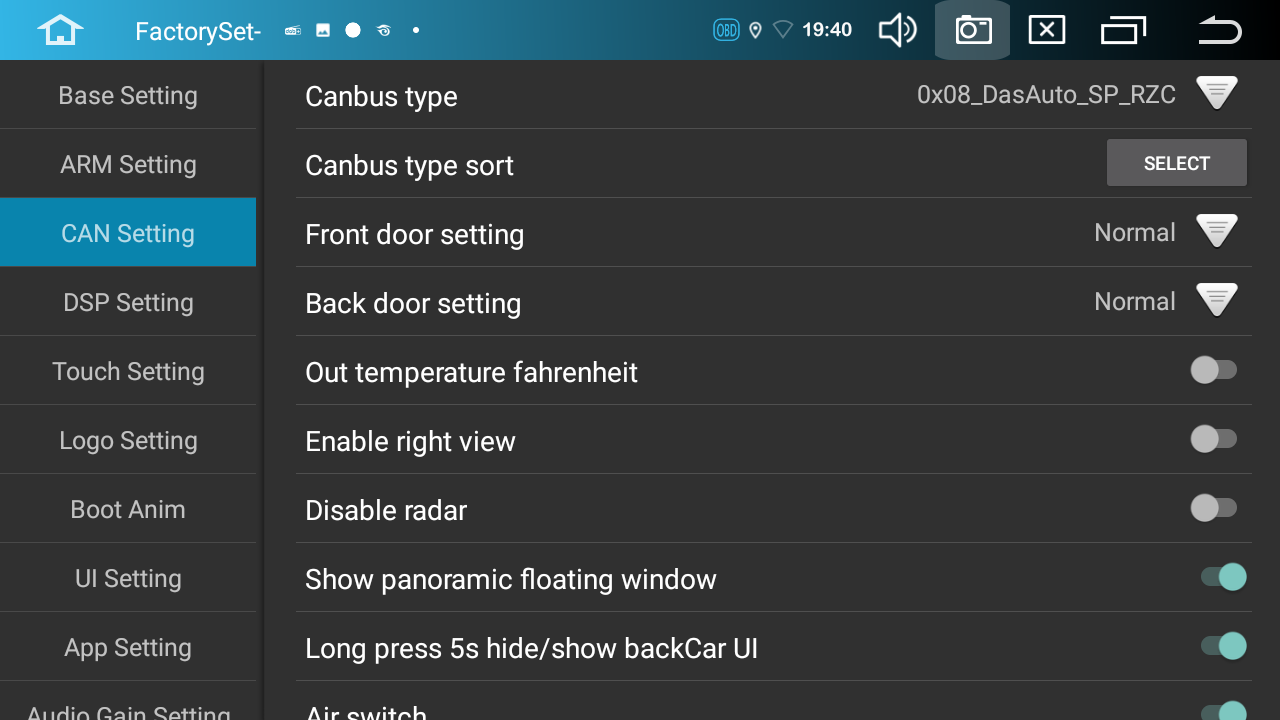Open Logo Setting in sidebar
This screenshot has height=720, width=1280.
click(128, 440)
